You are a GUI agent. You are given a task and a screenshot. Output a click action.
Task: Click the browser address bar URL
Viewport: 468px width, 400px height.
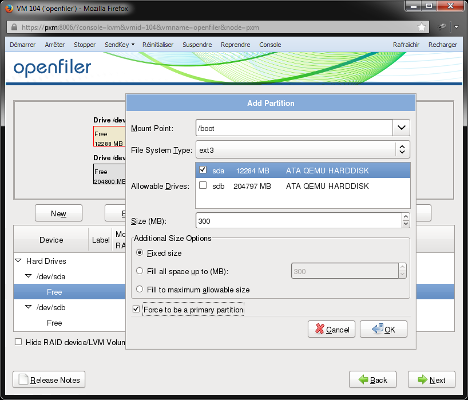click(x=140, y=27)
